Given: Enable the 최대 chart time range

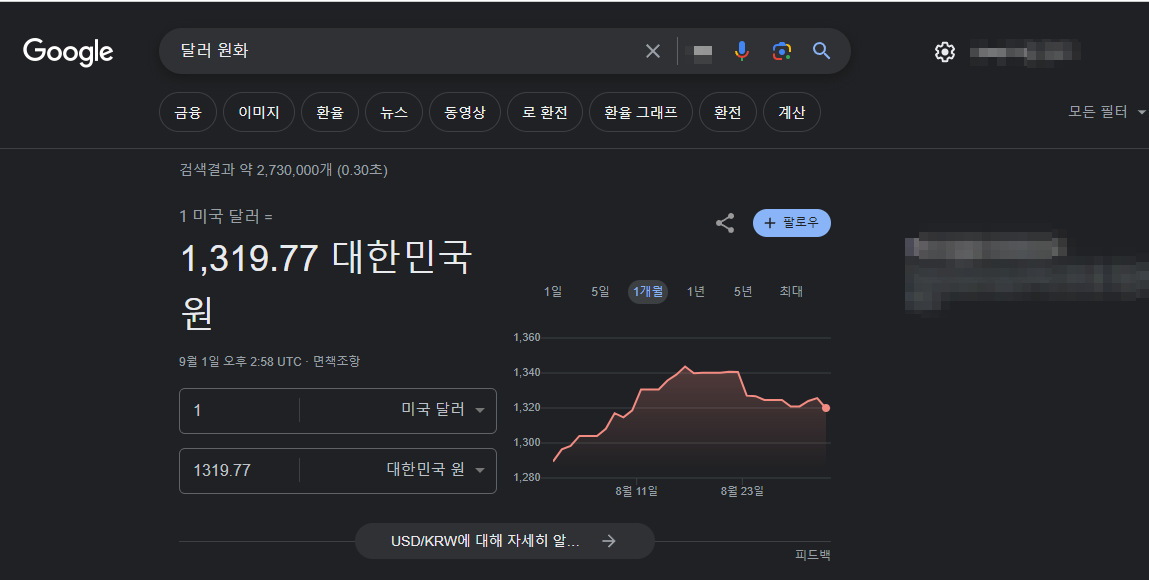Looking at the screenshot, I should (790, 291).
